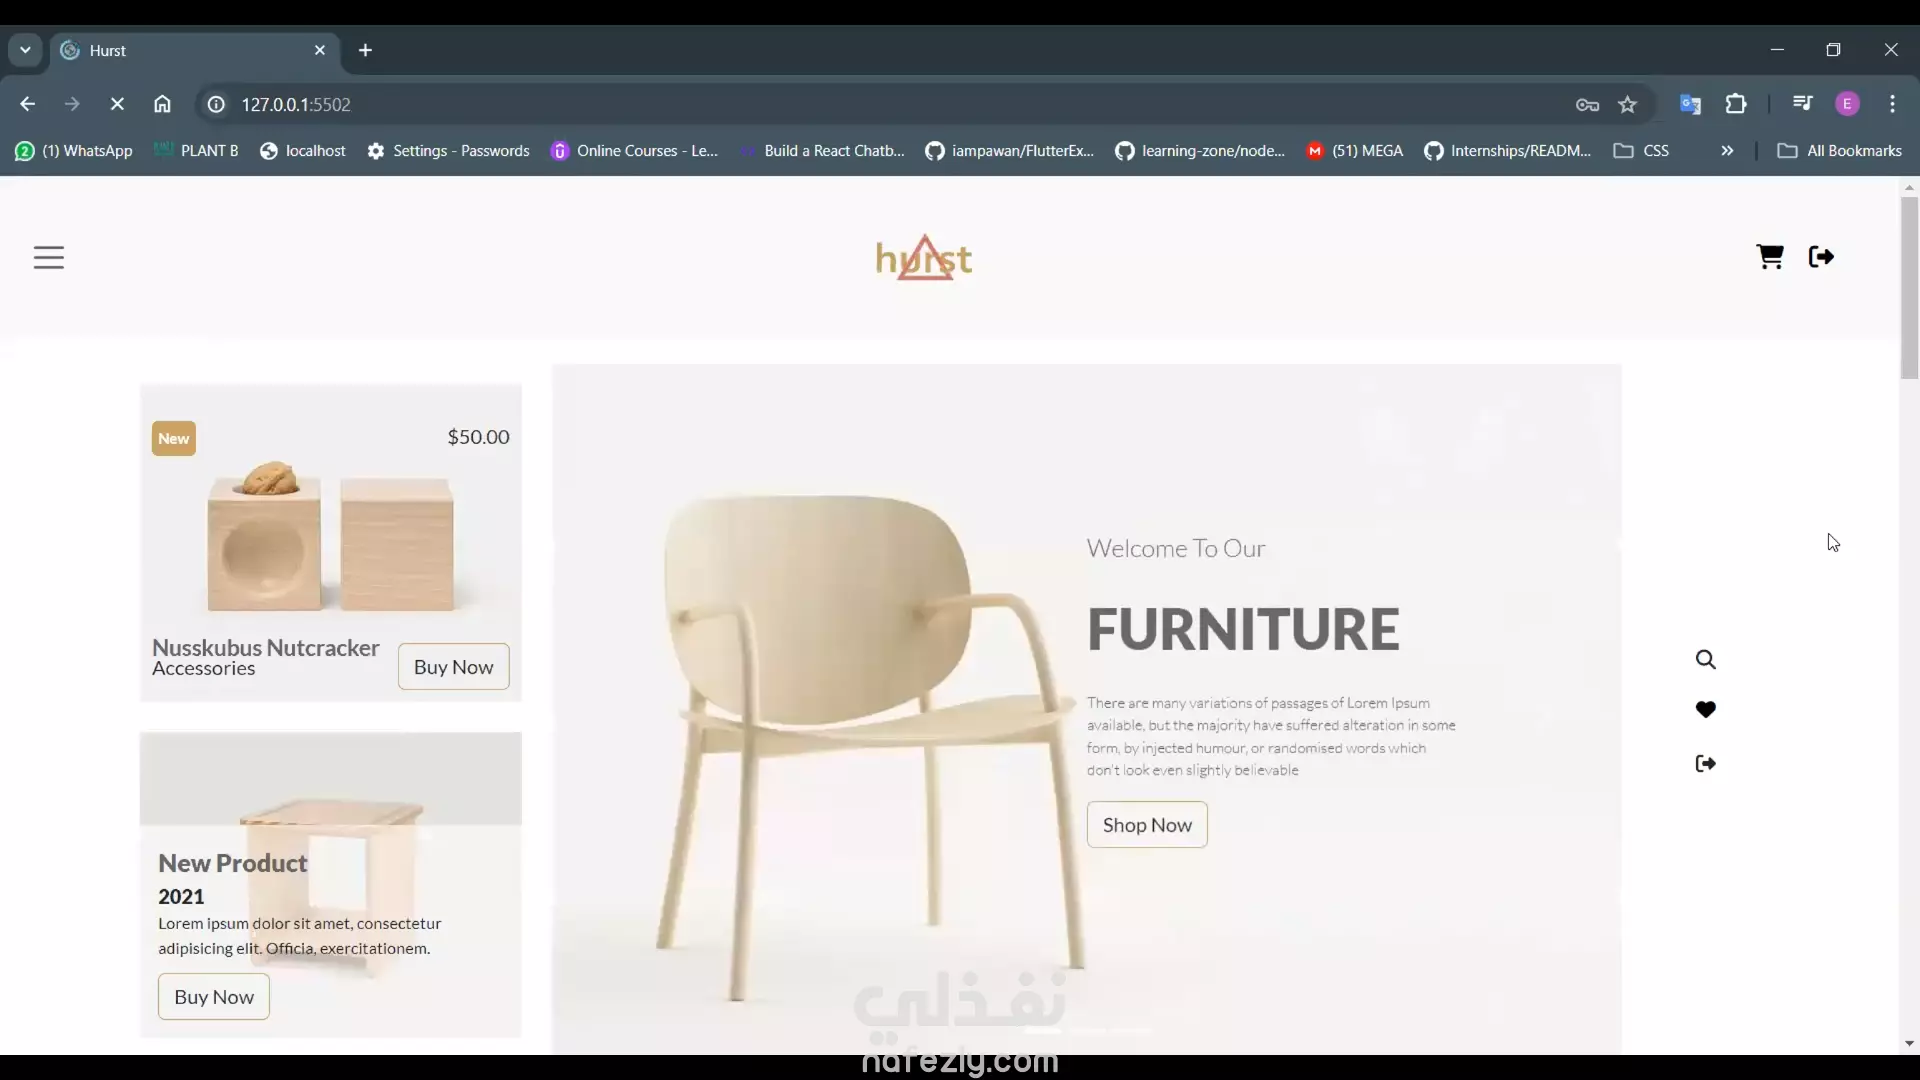Click the FURNITURE hero heading

pos(1243,629)
